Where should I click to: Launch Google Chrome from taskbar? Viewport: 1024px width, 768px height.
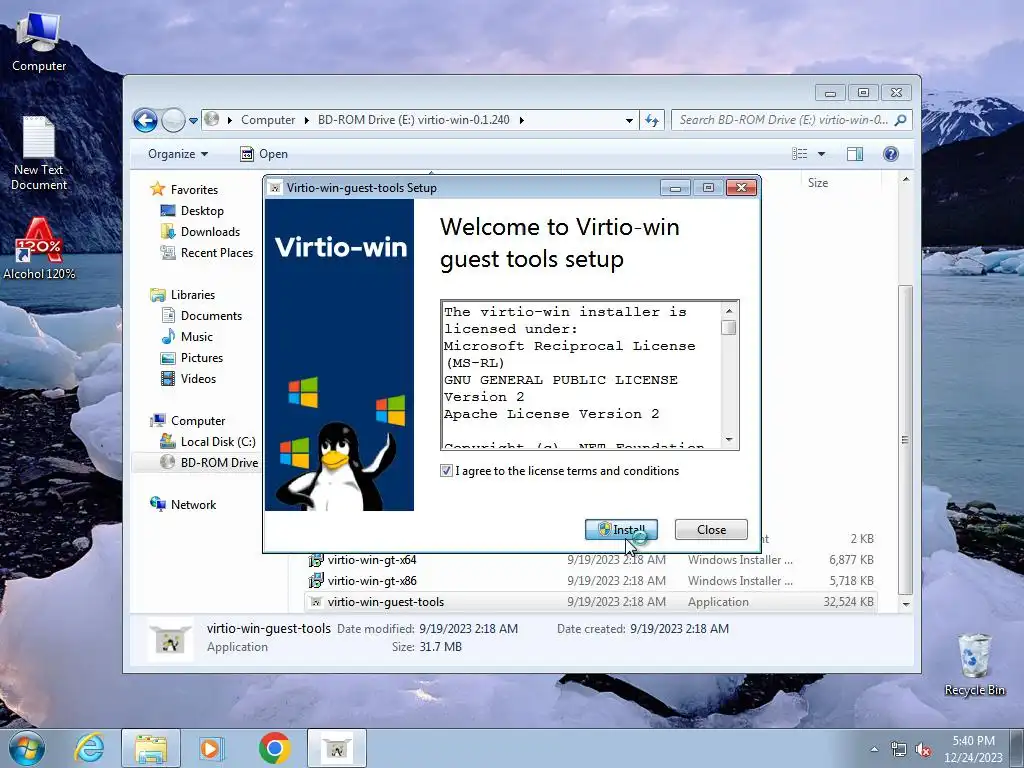[274, 748]
